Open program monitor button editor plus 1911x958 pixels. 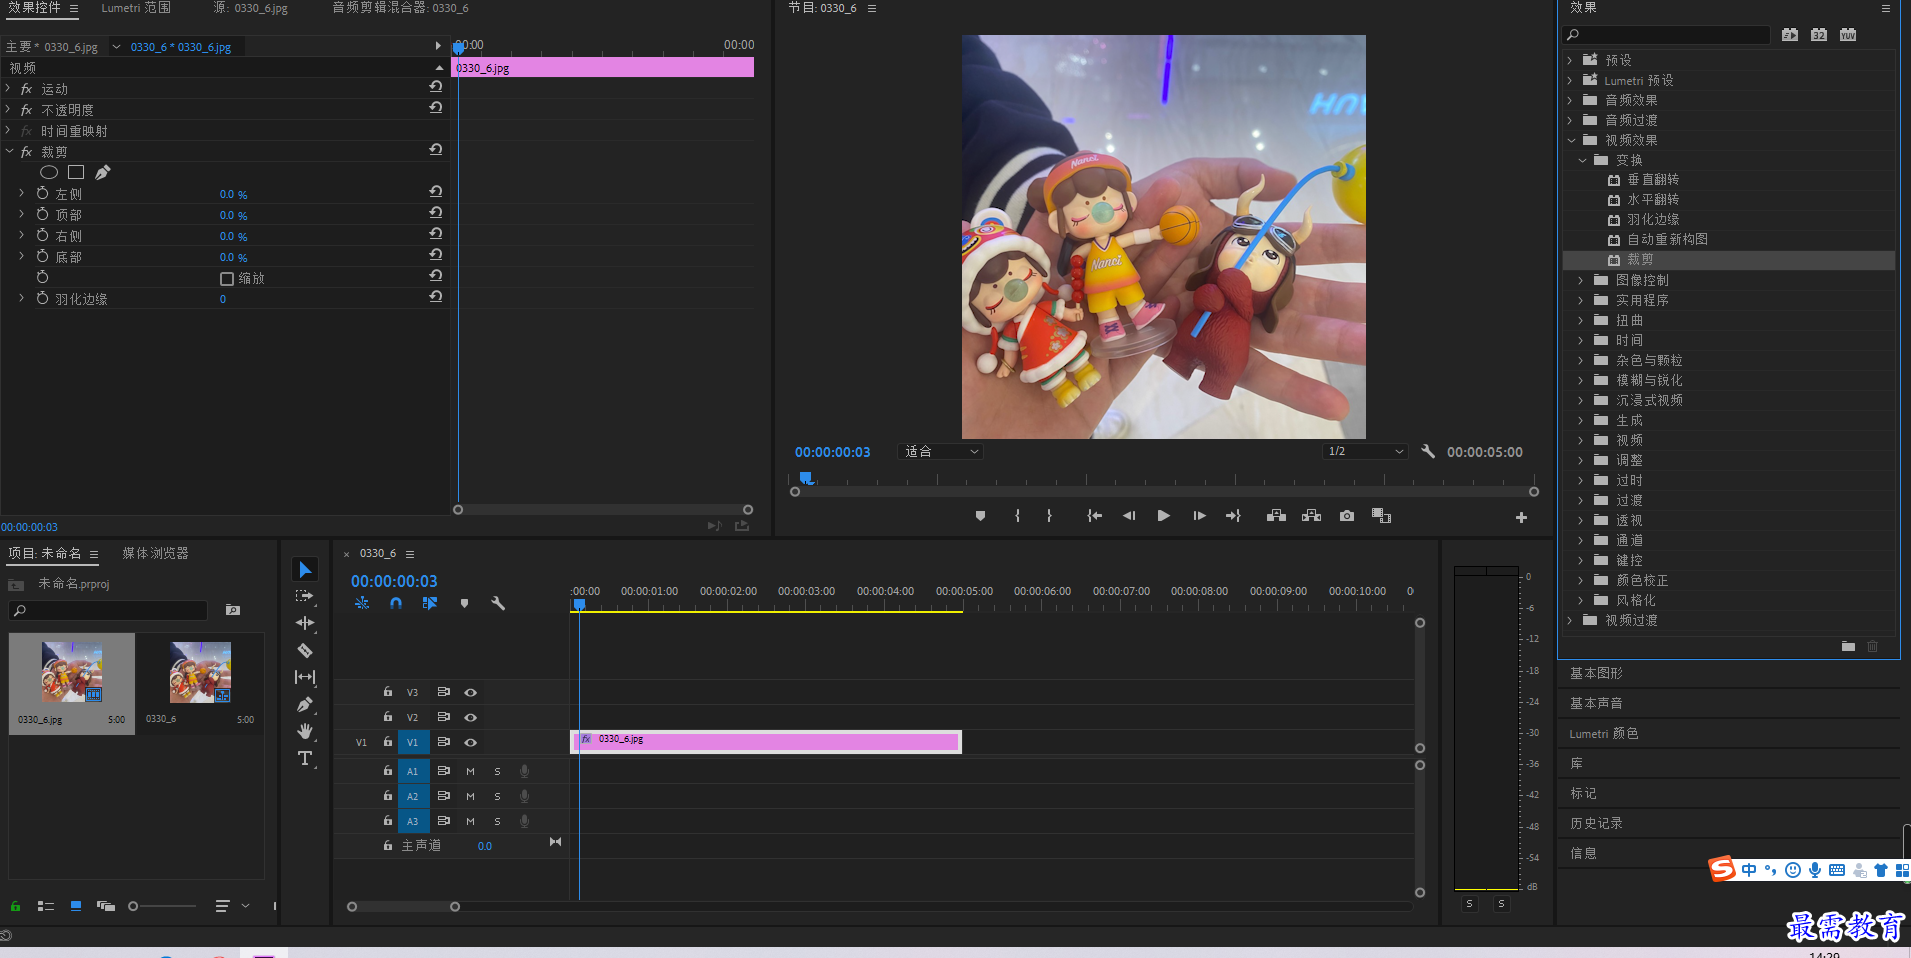tap(1521, 517)
